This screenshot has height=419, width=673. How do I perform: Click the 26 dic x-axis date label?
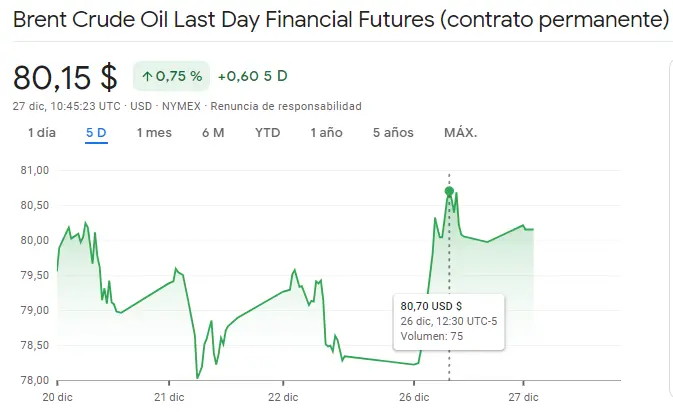pos(416,396)
